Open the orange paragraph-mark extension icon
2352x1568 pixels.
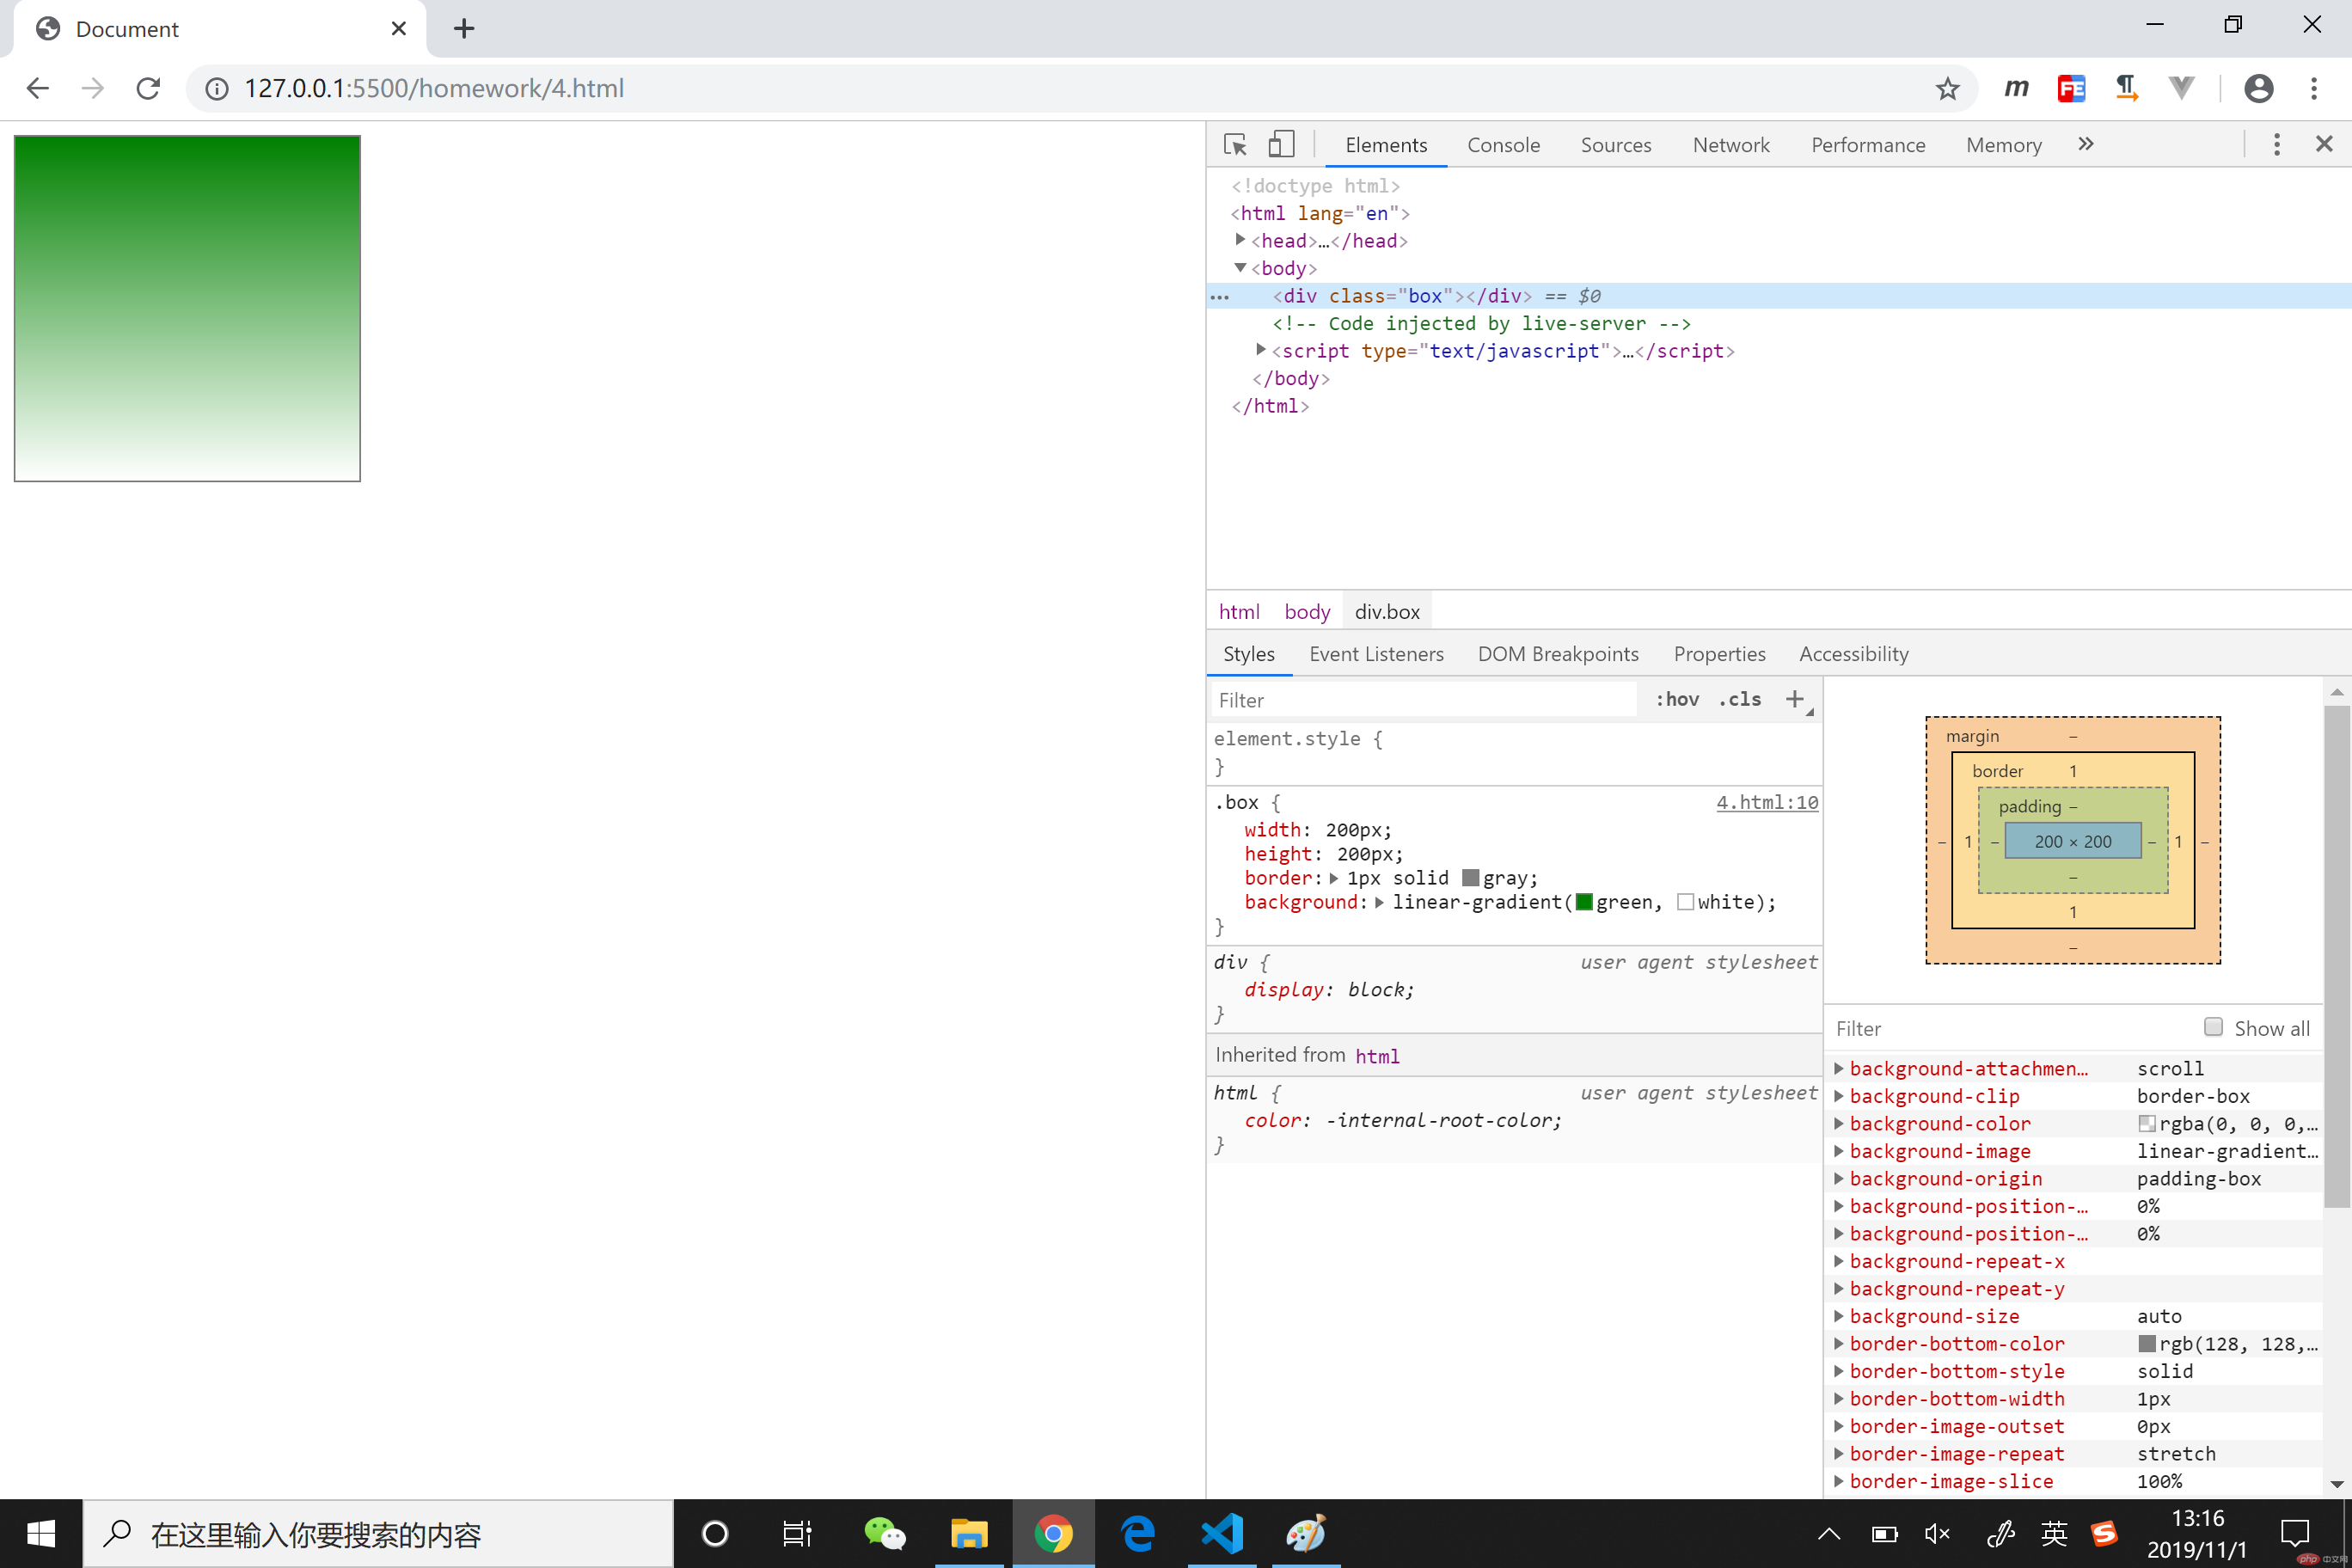[x=2127, y=89]
